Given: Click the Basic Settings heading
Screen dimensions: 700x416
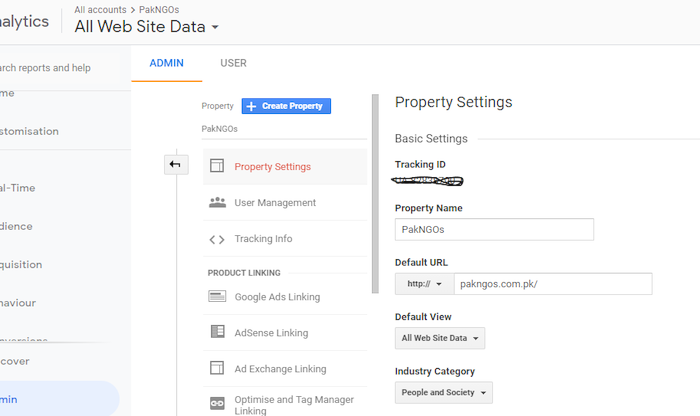Looking at the screenshot, I should tap(431, 139).
